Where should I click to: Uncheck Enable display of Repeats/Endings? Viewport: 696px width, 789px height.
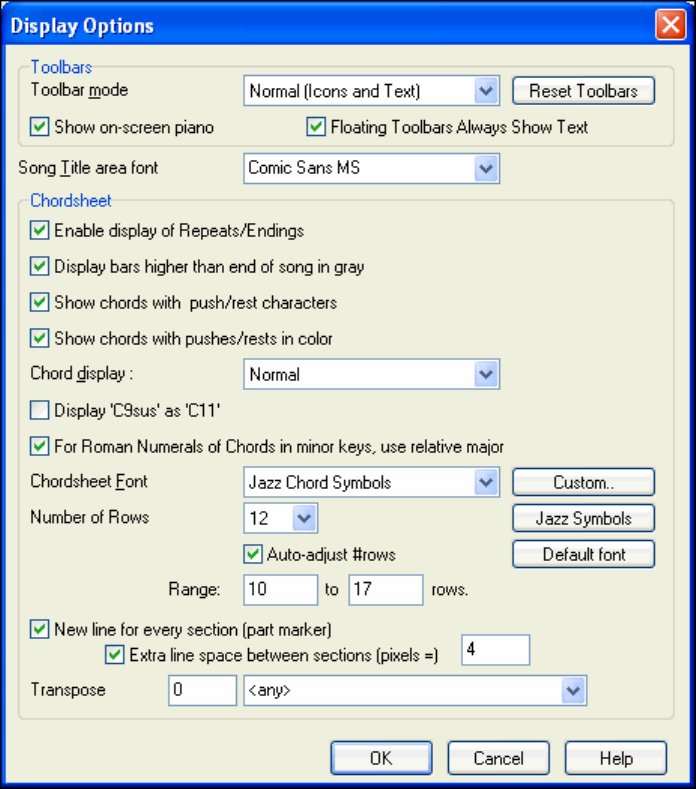(x=41, y=231)
